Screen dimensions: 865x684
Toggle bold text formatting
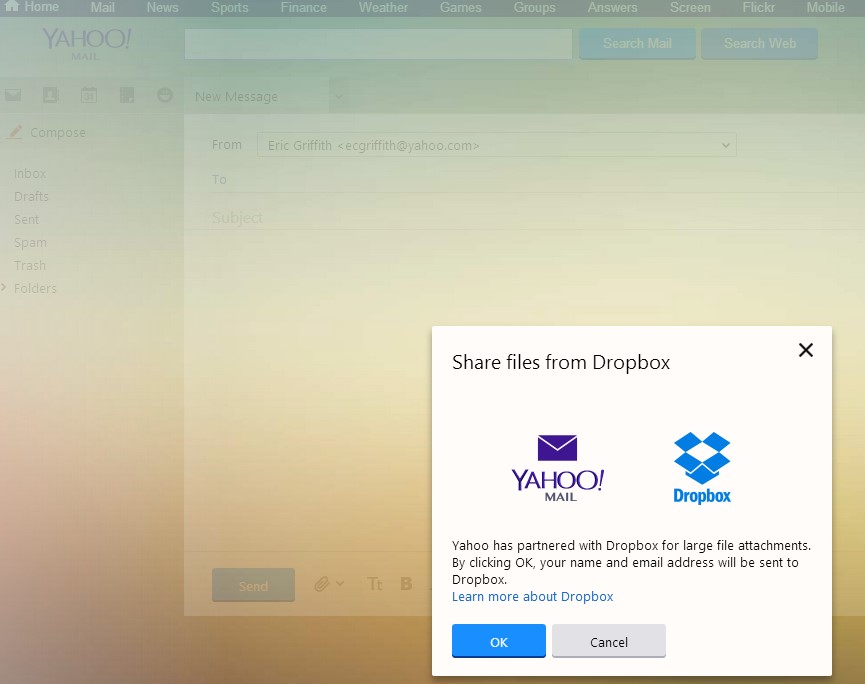[407, 584]
